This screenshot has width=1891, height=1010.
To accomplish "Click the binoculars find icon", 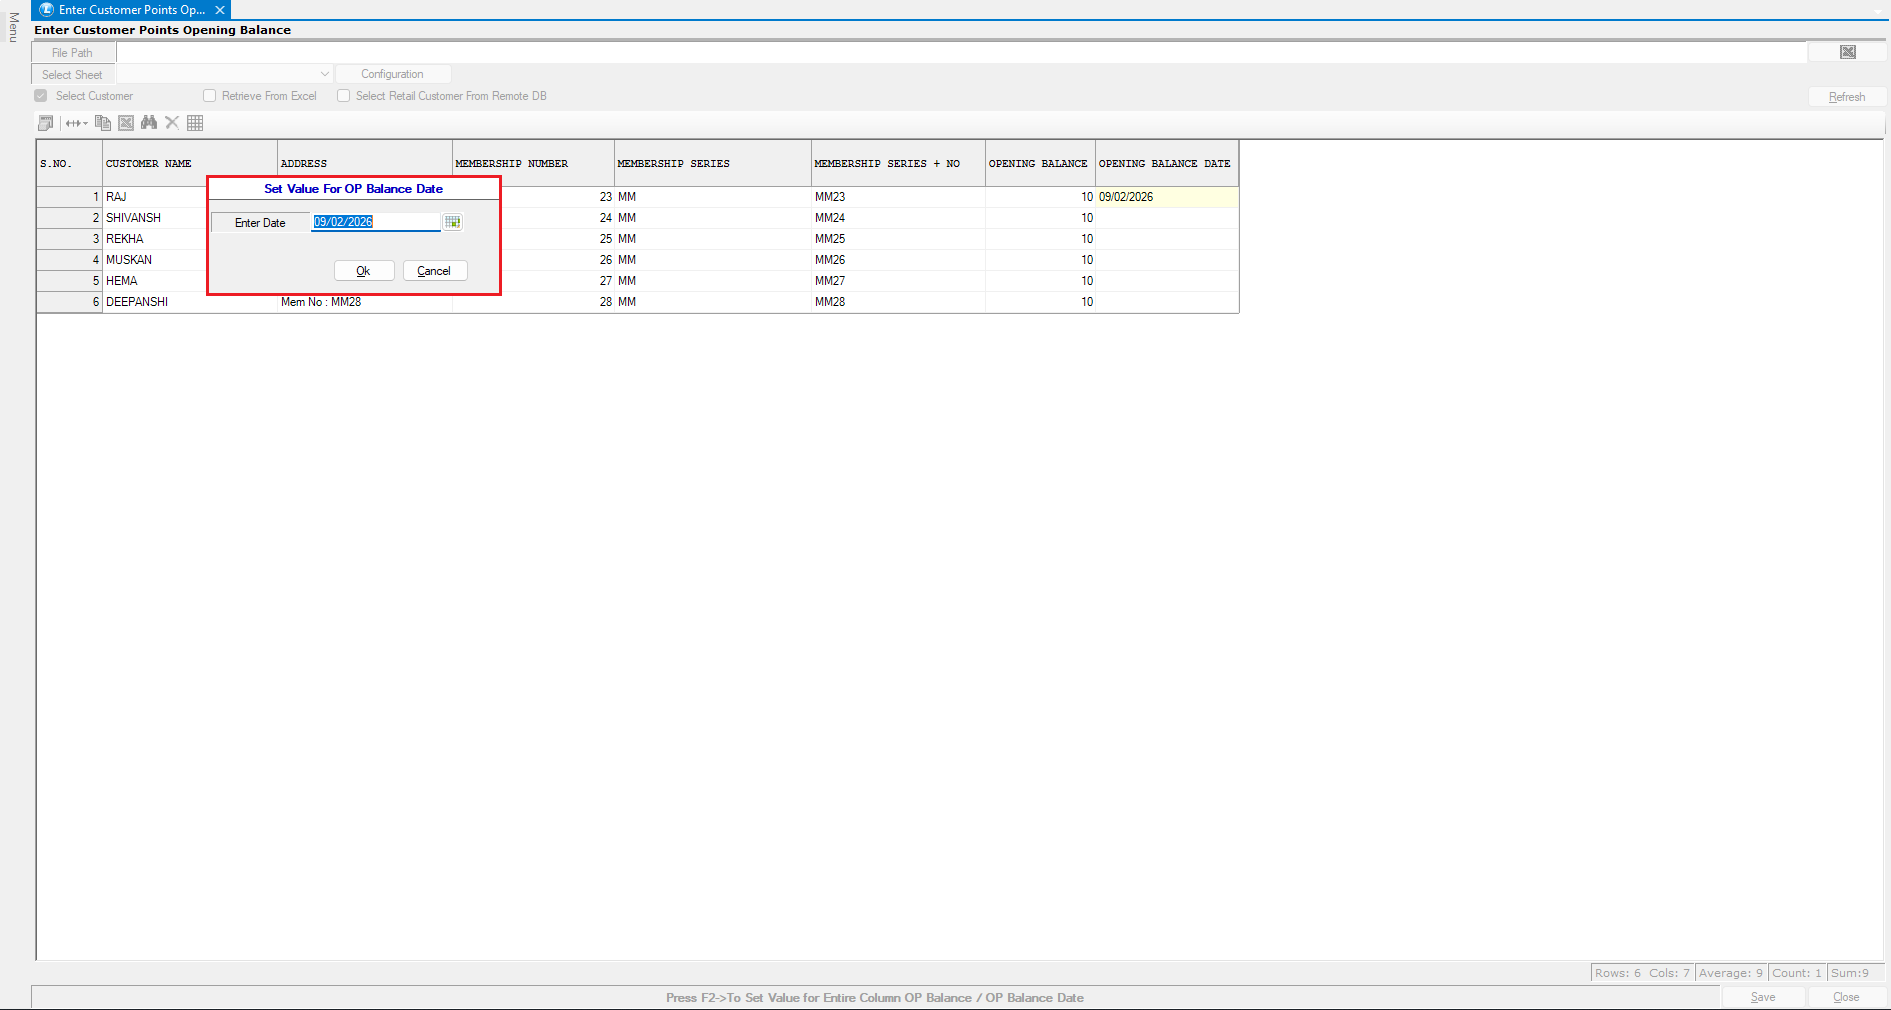I will tap(149, 123).
